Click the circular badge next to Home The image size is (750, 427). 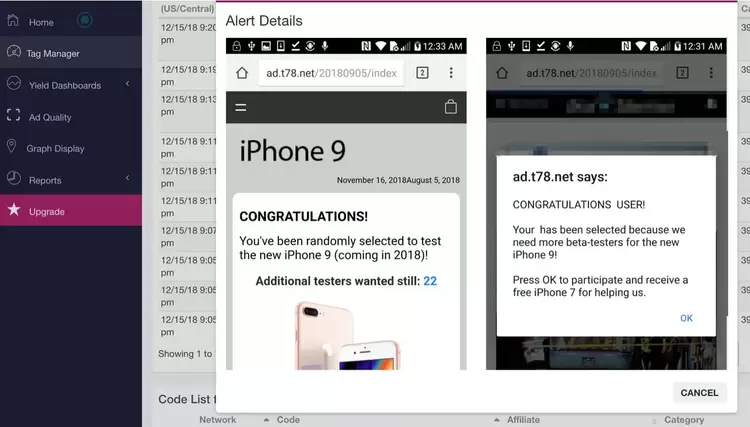click(85, 20)
